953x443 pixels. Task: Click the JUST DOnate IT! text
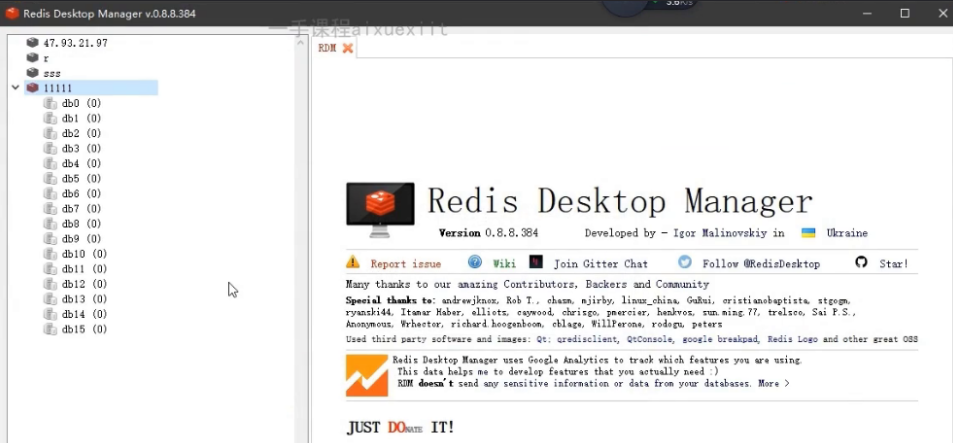[401, 427]
